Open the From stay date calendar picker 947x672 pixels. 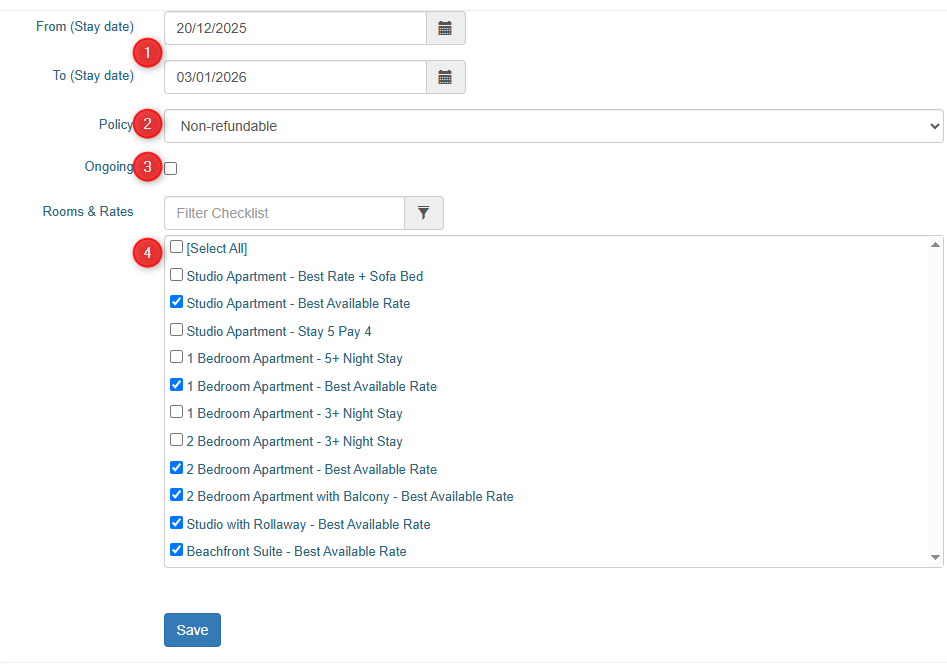[446, 28]
